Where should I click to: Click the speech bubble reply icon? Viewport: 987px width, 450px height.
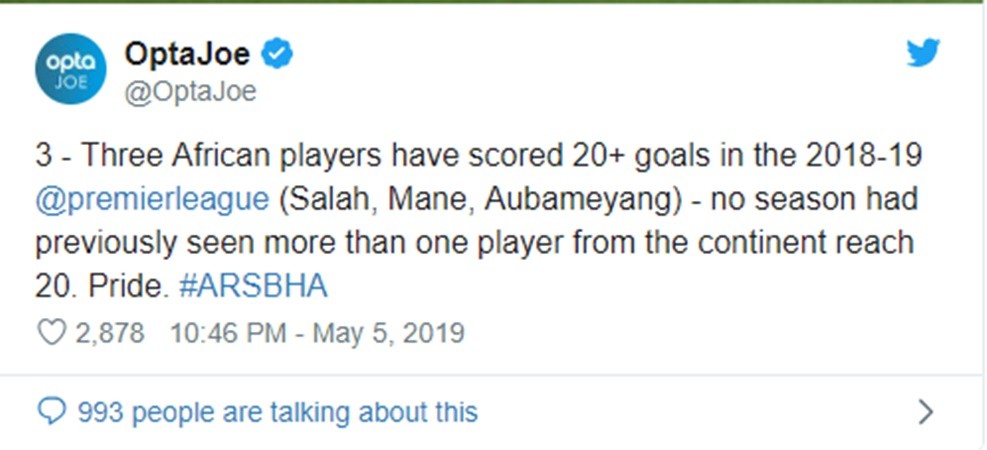point(50,411)
